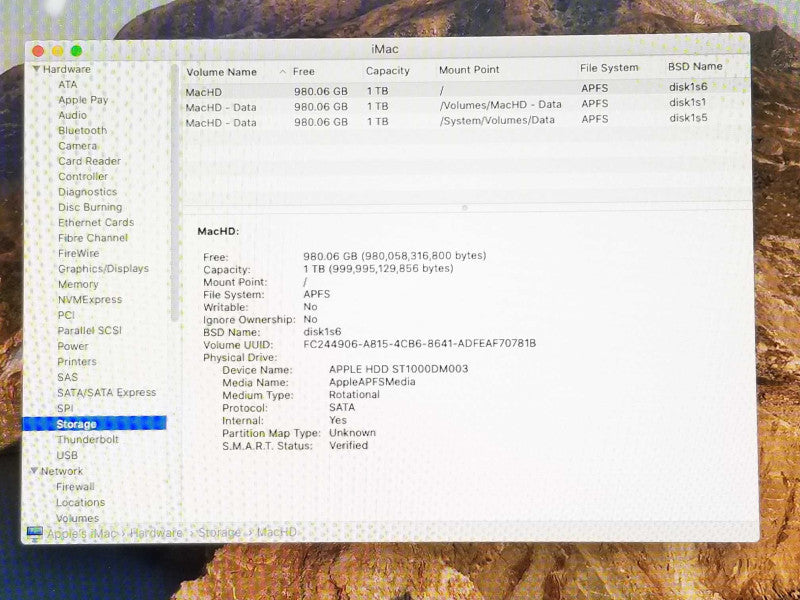Select SPI in the sidebar
The width and height of the screenshot is (800, 600).
[x=65, y=408]
